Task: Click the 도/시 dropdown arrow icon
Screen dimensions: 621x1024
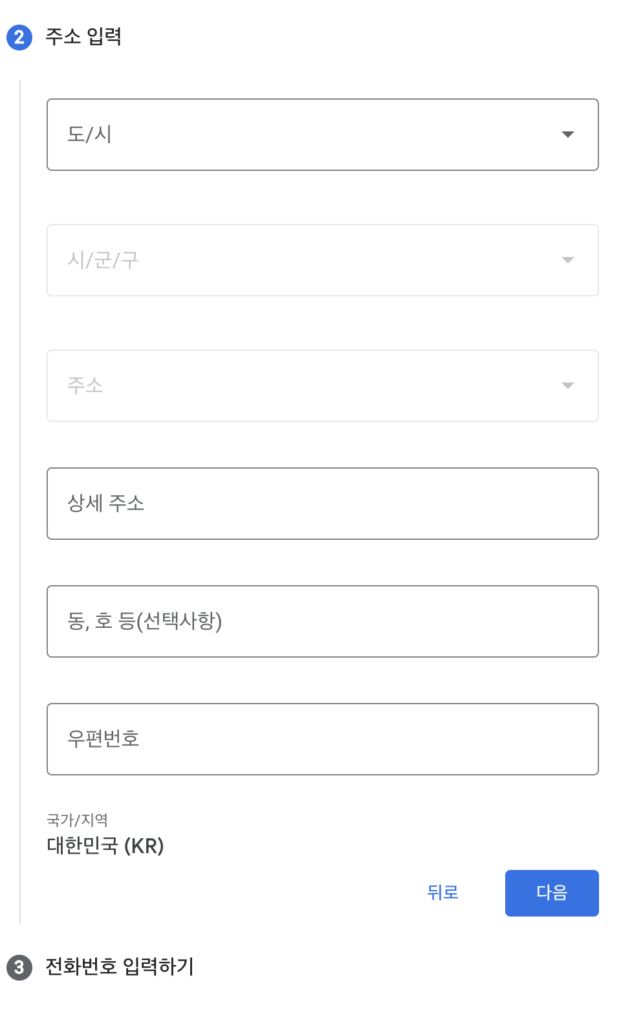Action: pyautogui.click(x=567, y=134)
